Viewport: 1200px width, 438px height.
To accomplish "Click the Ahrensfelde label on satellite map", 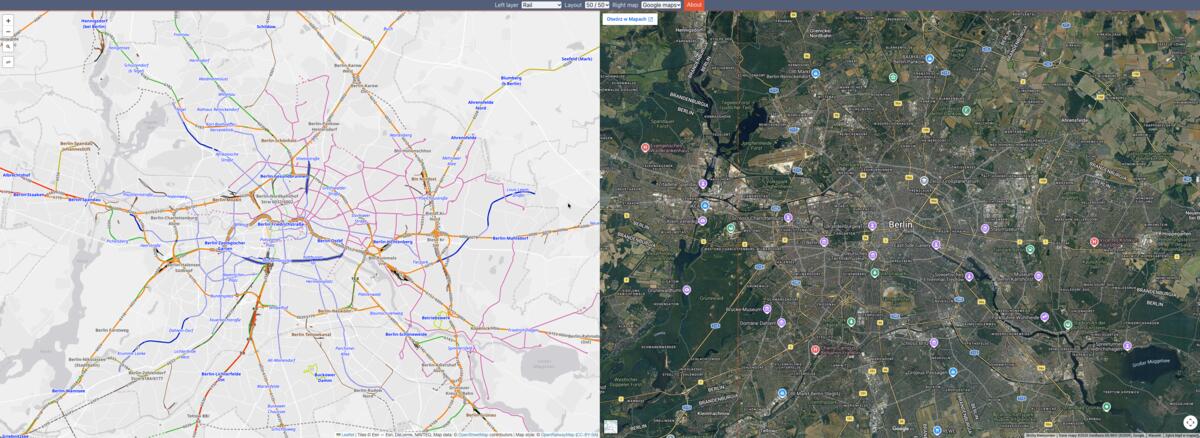I will click(x=1076, y=118).
